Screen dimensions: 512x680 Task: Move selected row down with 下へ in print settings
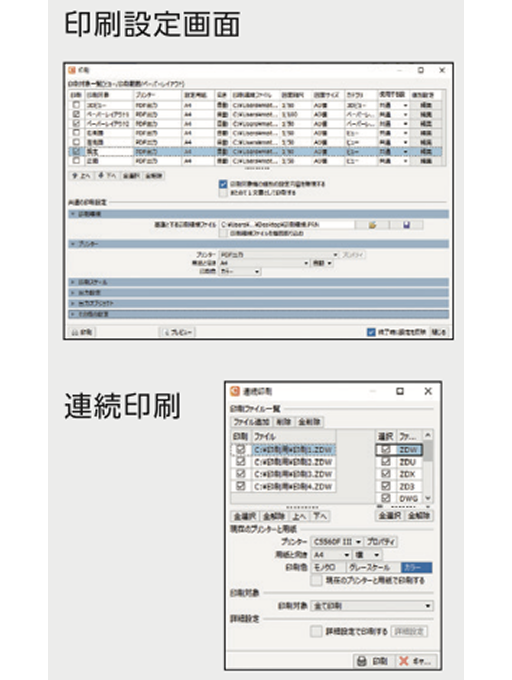click(x=107, y=176)
